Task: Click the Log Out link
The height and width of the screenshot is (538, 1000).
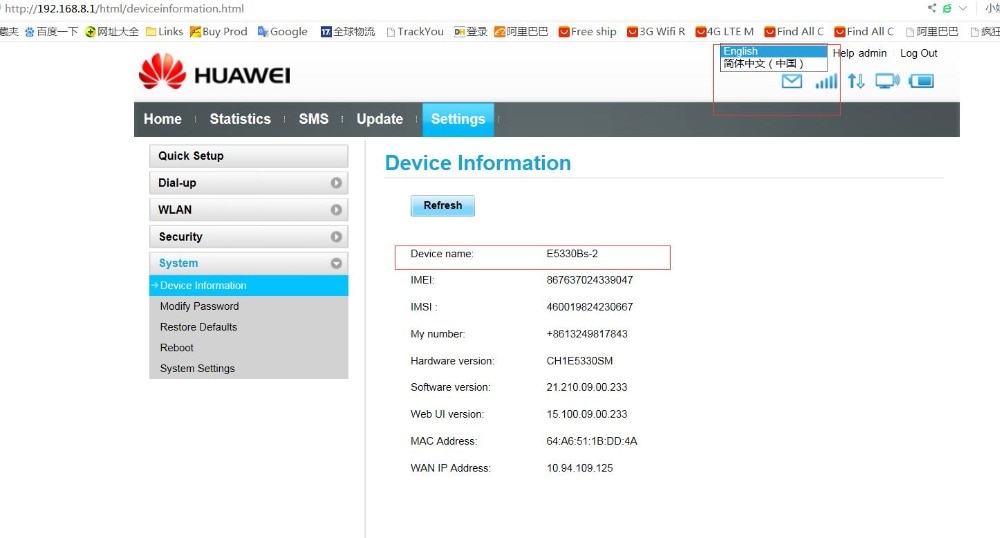Action: [x=918, y=53]
